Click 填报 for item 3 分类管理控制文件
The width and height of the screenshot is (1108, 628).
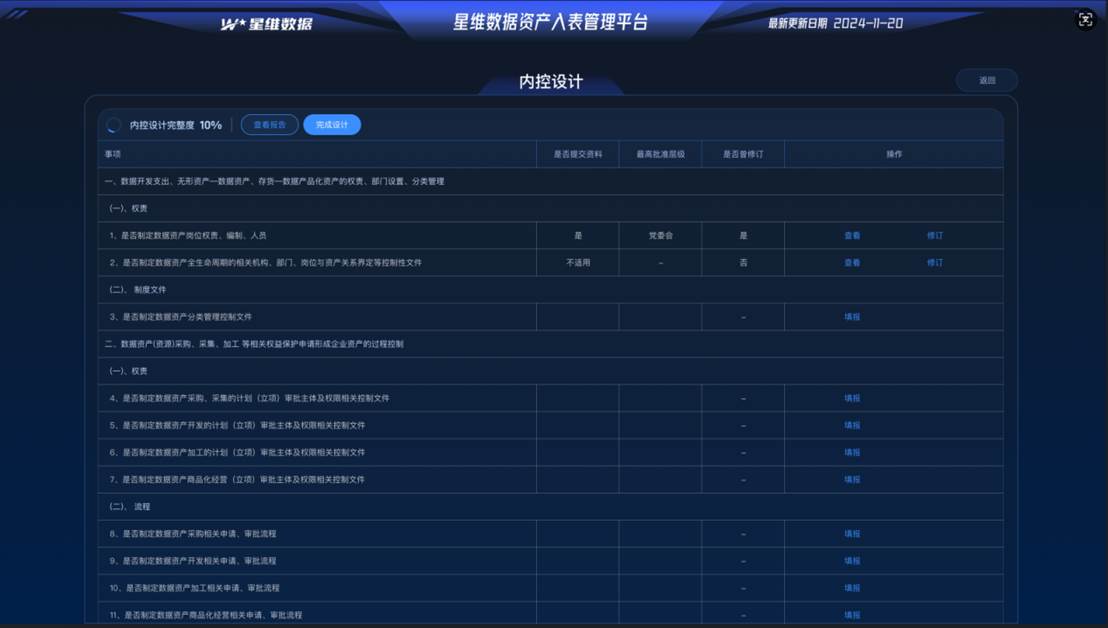852,317
